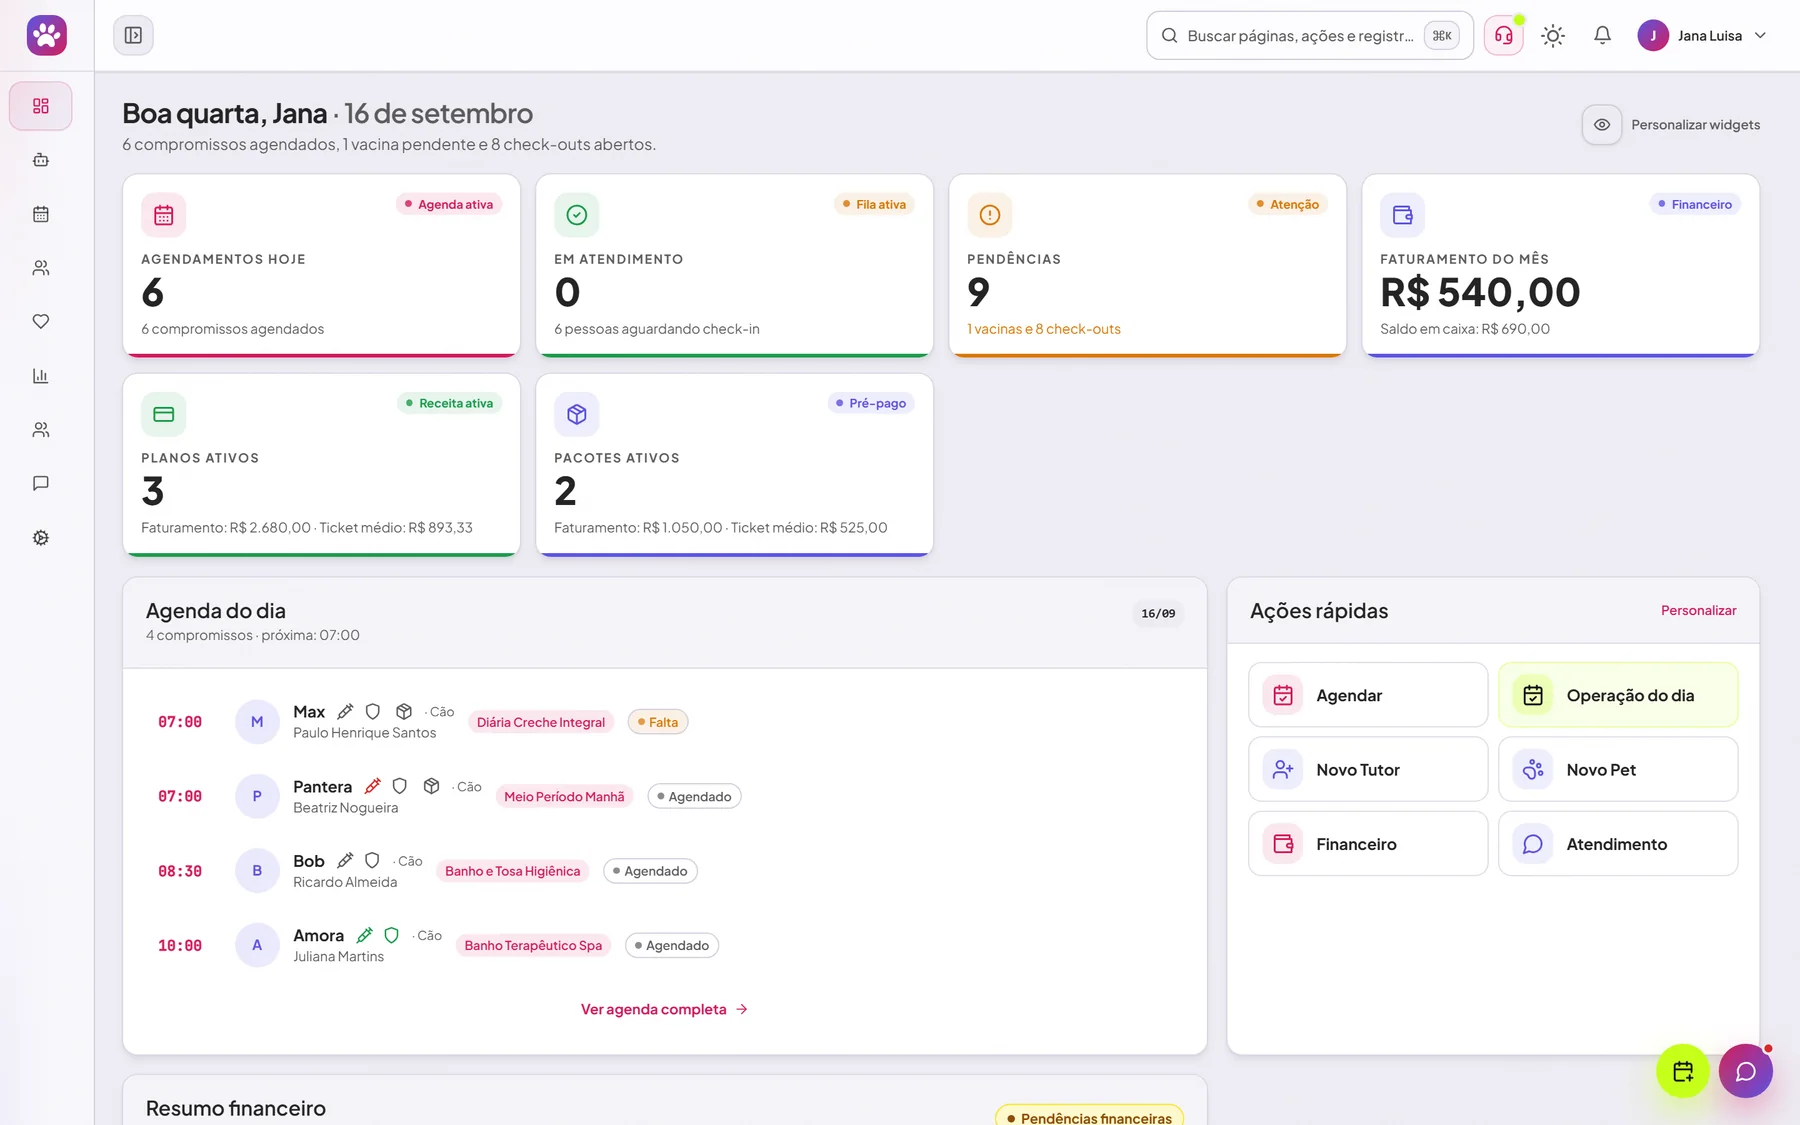
Task: Click Diária Creche Integral tag
Action: [541, 722]
